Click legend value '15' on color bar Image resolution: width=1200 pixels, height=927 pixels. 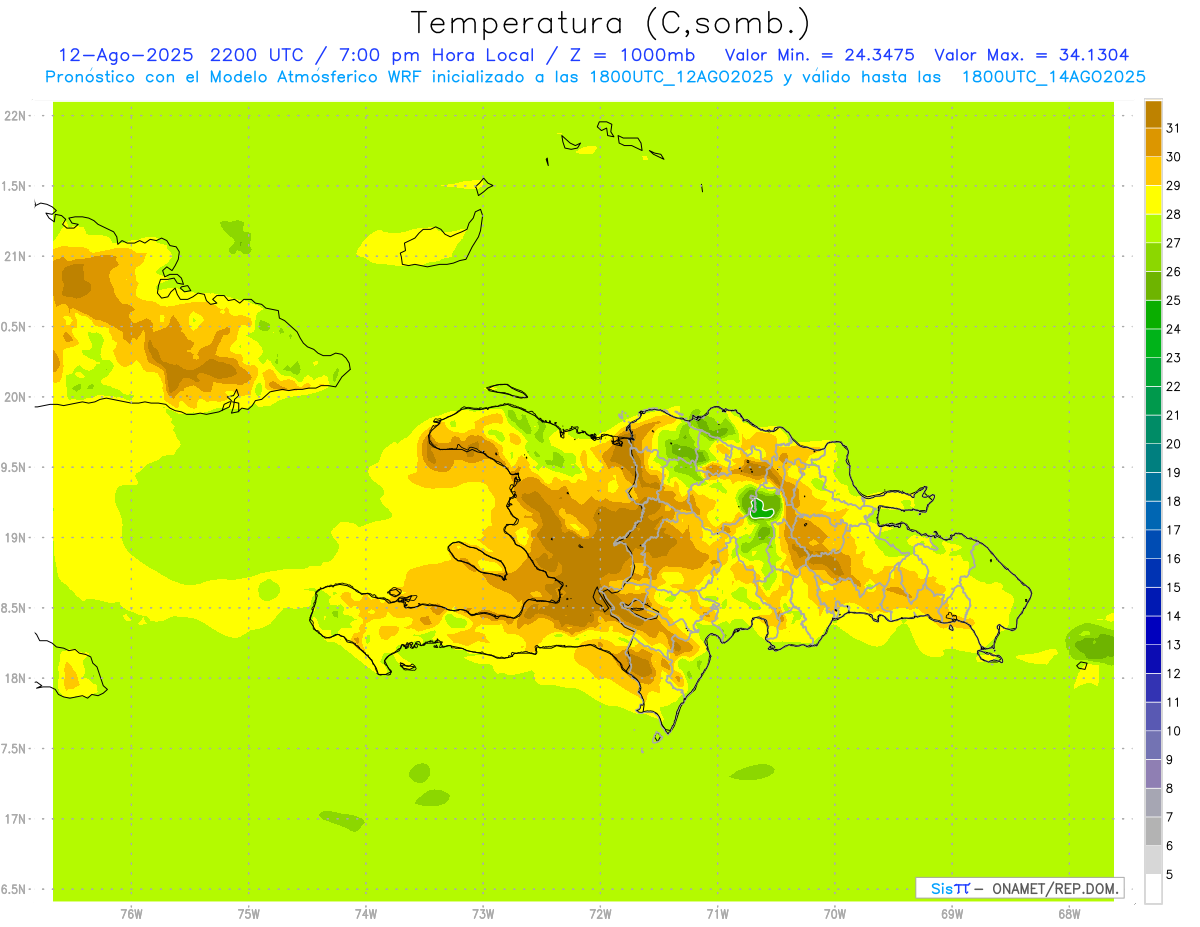[x=1174, y=587]
